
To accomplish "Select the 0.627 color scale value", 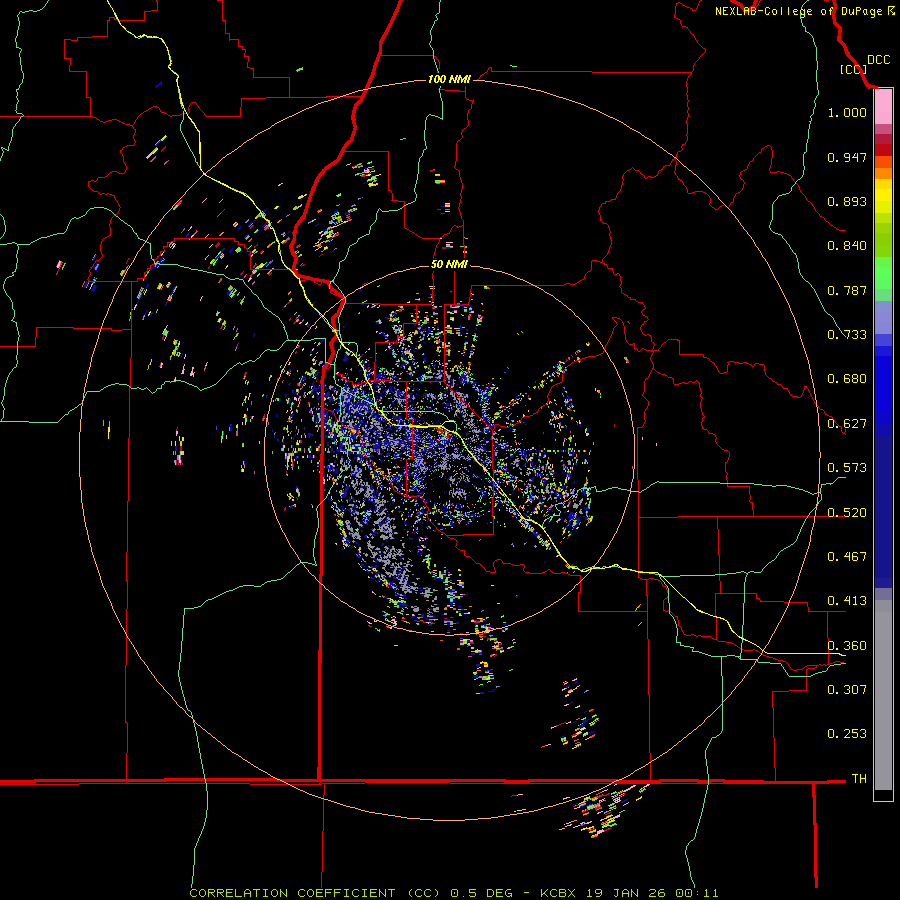I will pyautogui.click(x=847, y=424).
